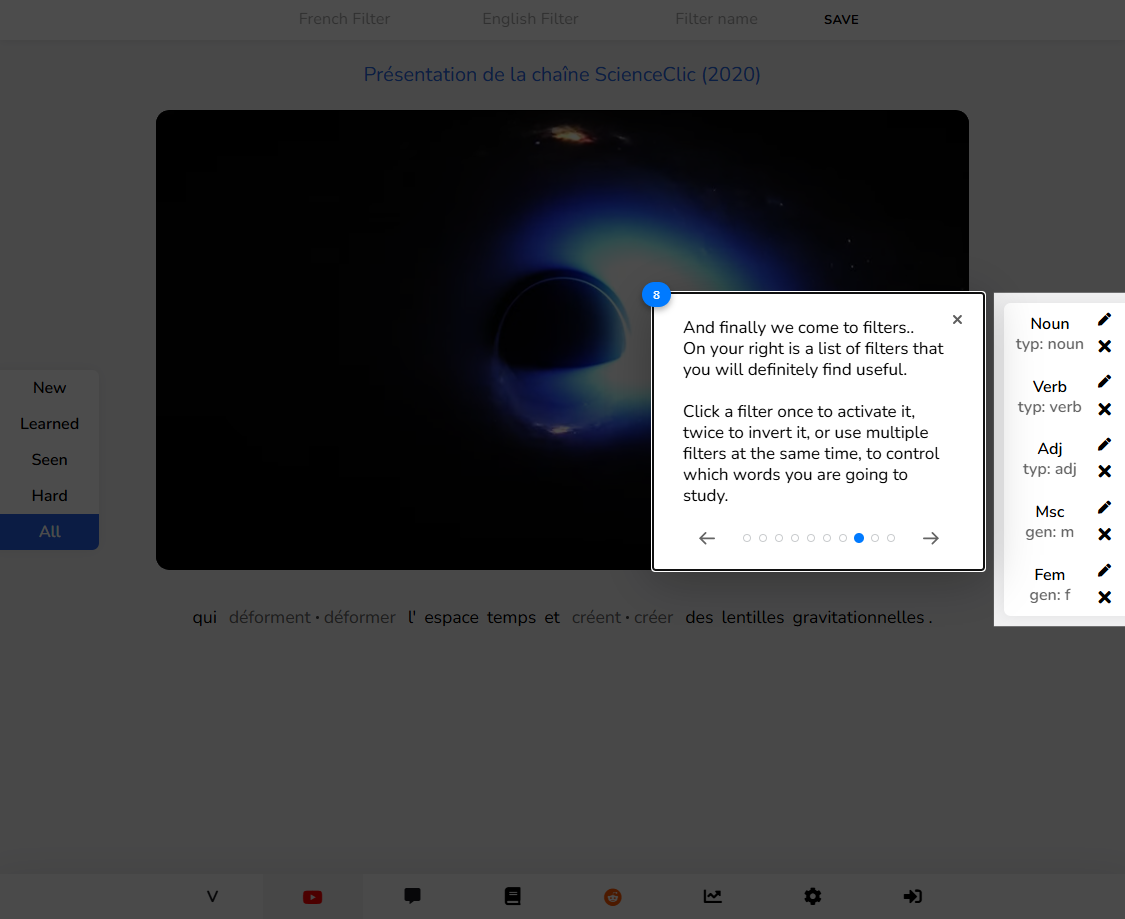Open the video title link ScienceClic
Image resolution: width=1125 pixels, height=919 pixels.
coord(562,75)
